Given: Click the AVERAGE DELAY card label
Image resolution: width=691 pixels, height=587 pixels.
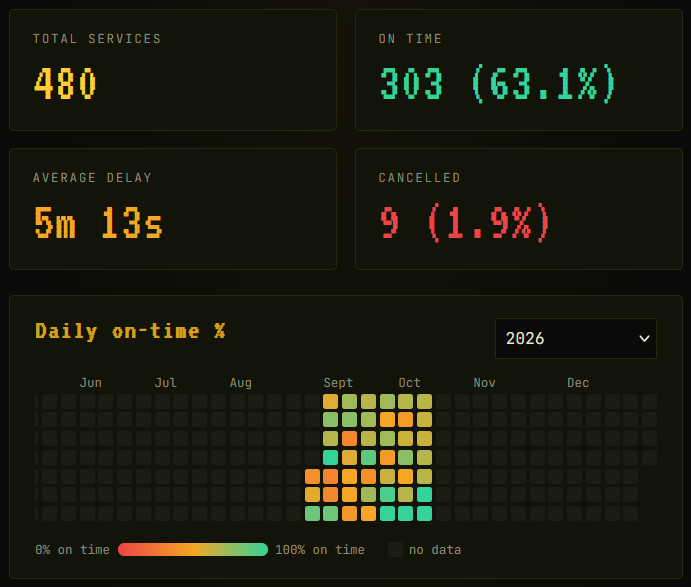Looking at the screenshot, I should click(x=92, y=178).
